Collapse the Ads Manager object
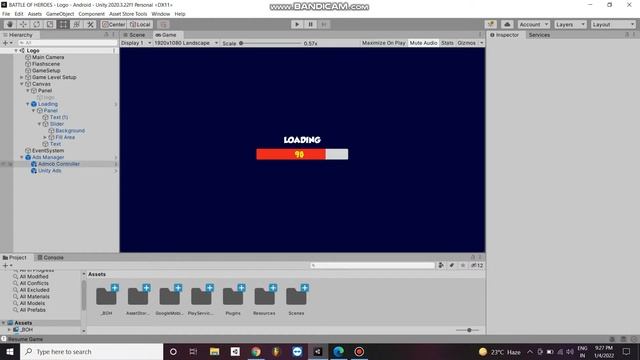This screenshot has width=640, height=360. pos(22,157)
